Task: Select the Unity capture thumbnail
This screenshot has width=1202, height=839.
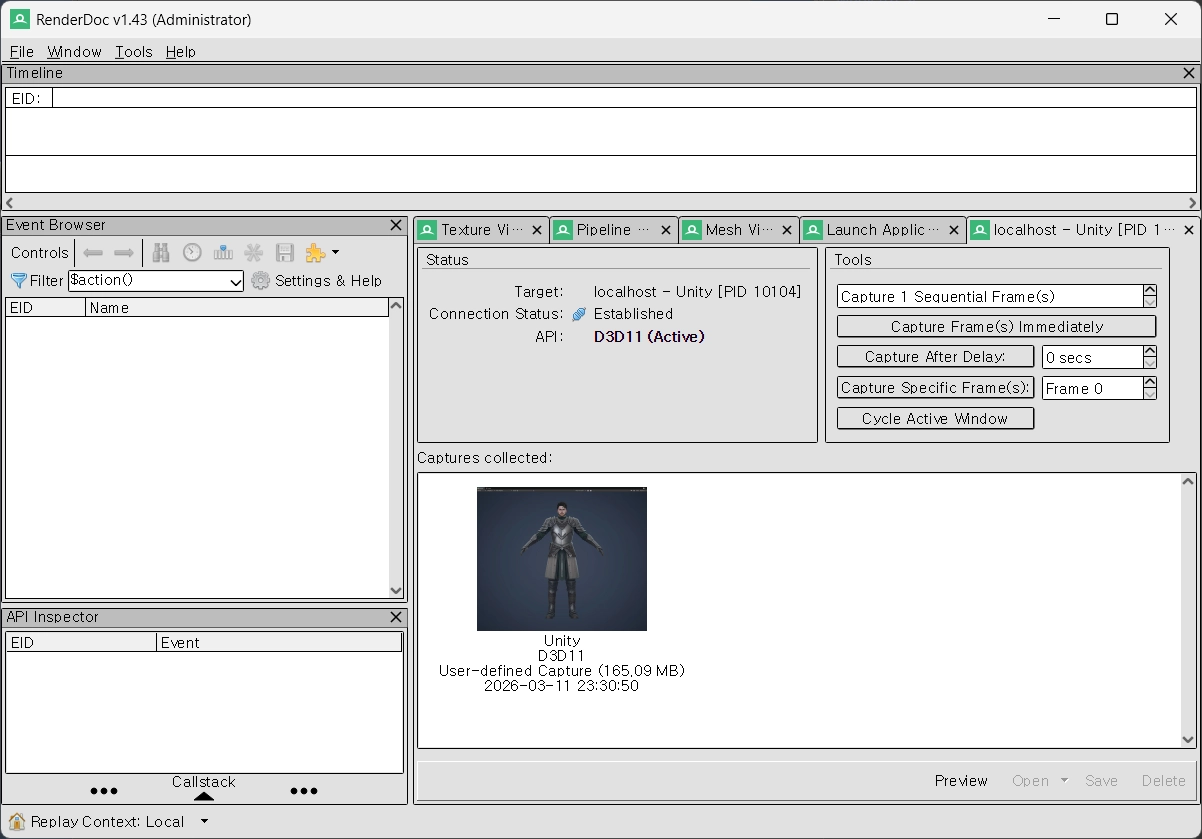Action: coord(562,559)
